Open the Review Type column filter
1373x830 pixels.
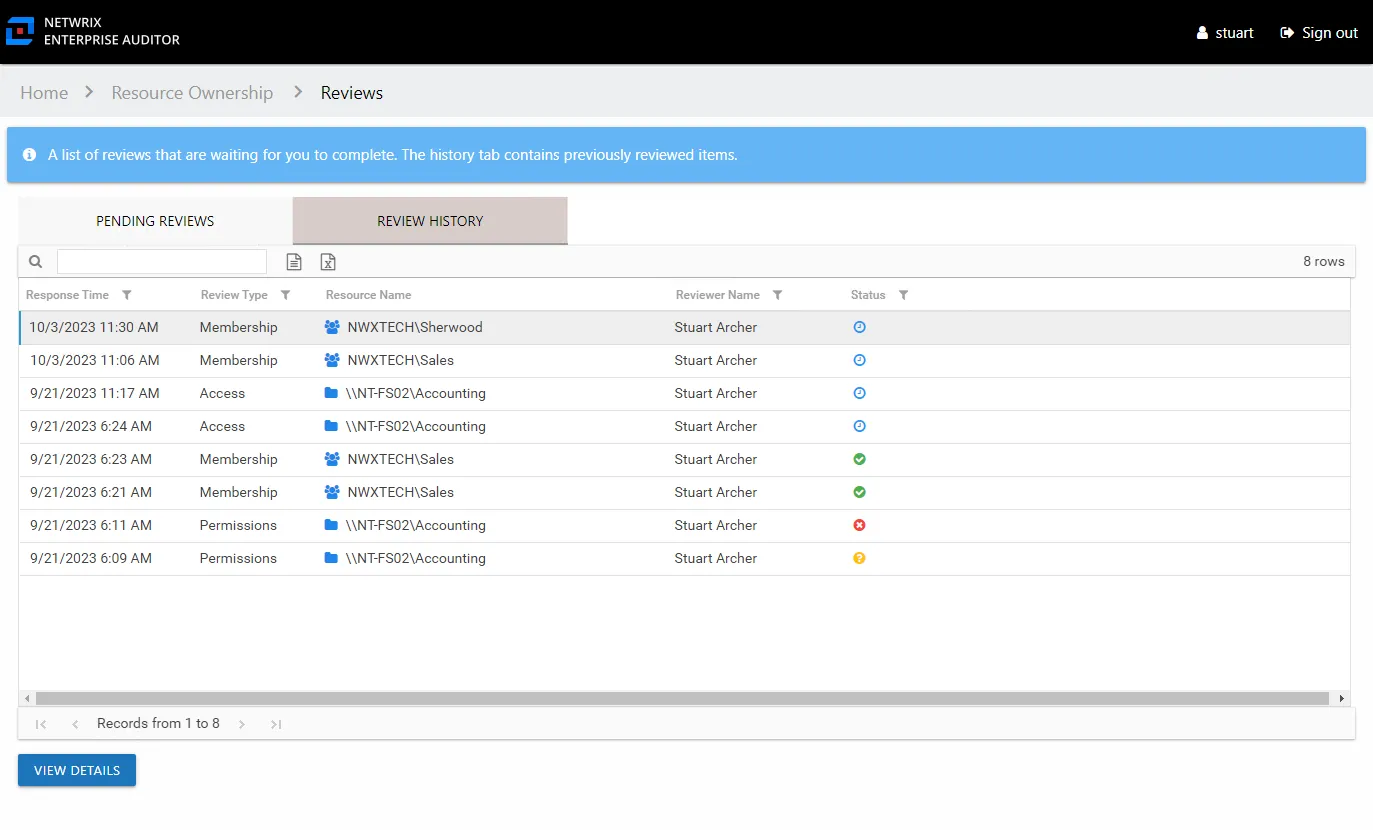tap(286, 295)
